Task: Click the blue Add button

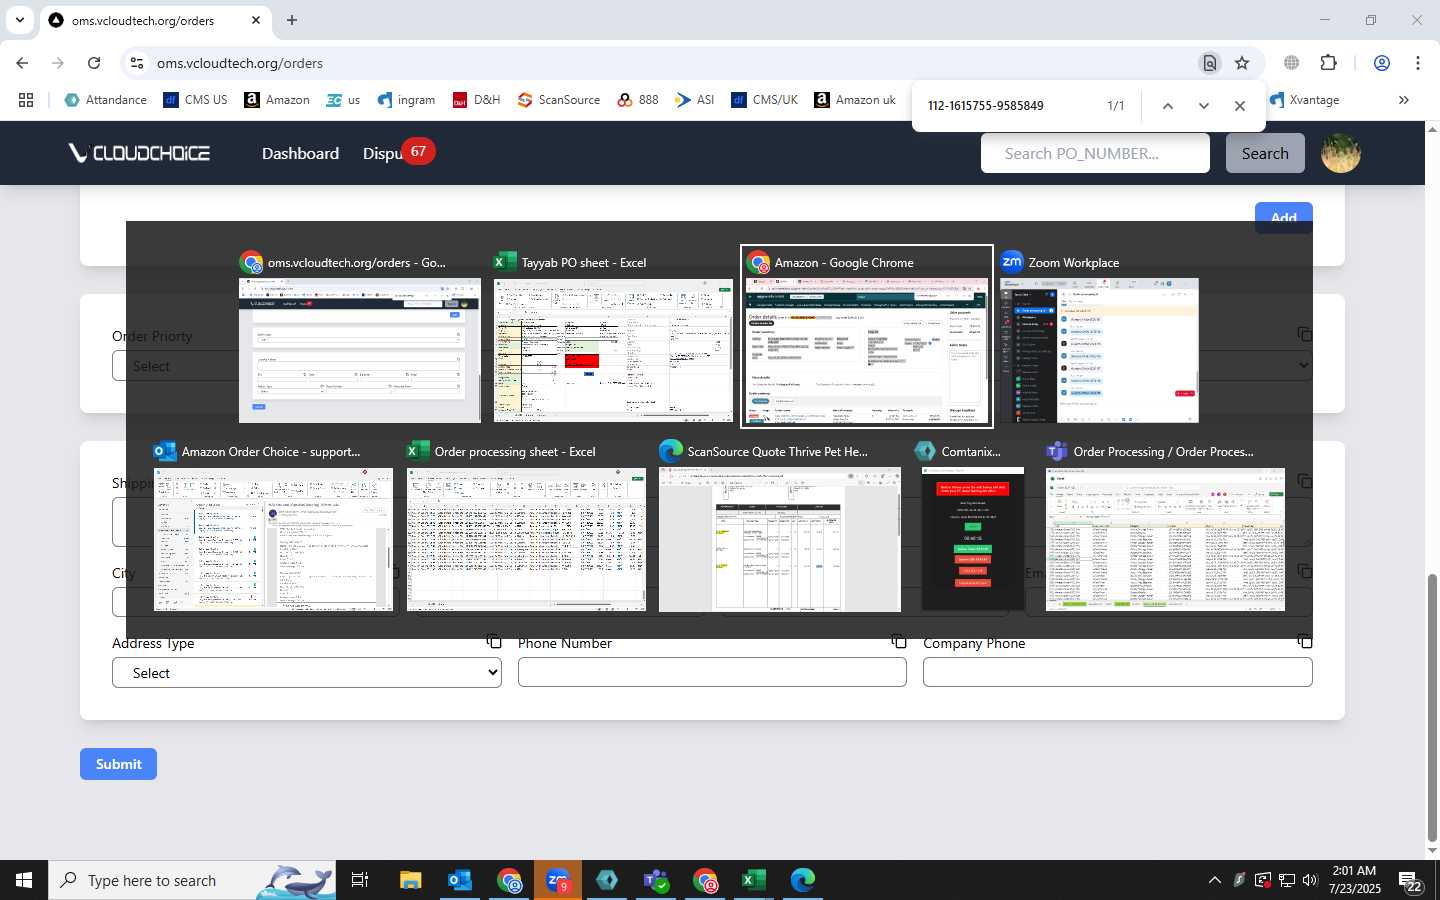Action: coord(1284,217)
